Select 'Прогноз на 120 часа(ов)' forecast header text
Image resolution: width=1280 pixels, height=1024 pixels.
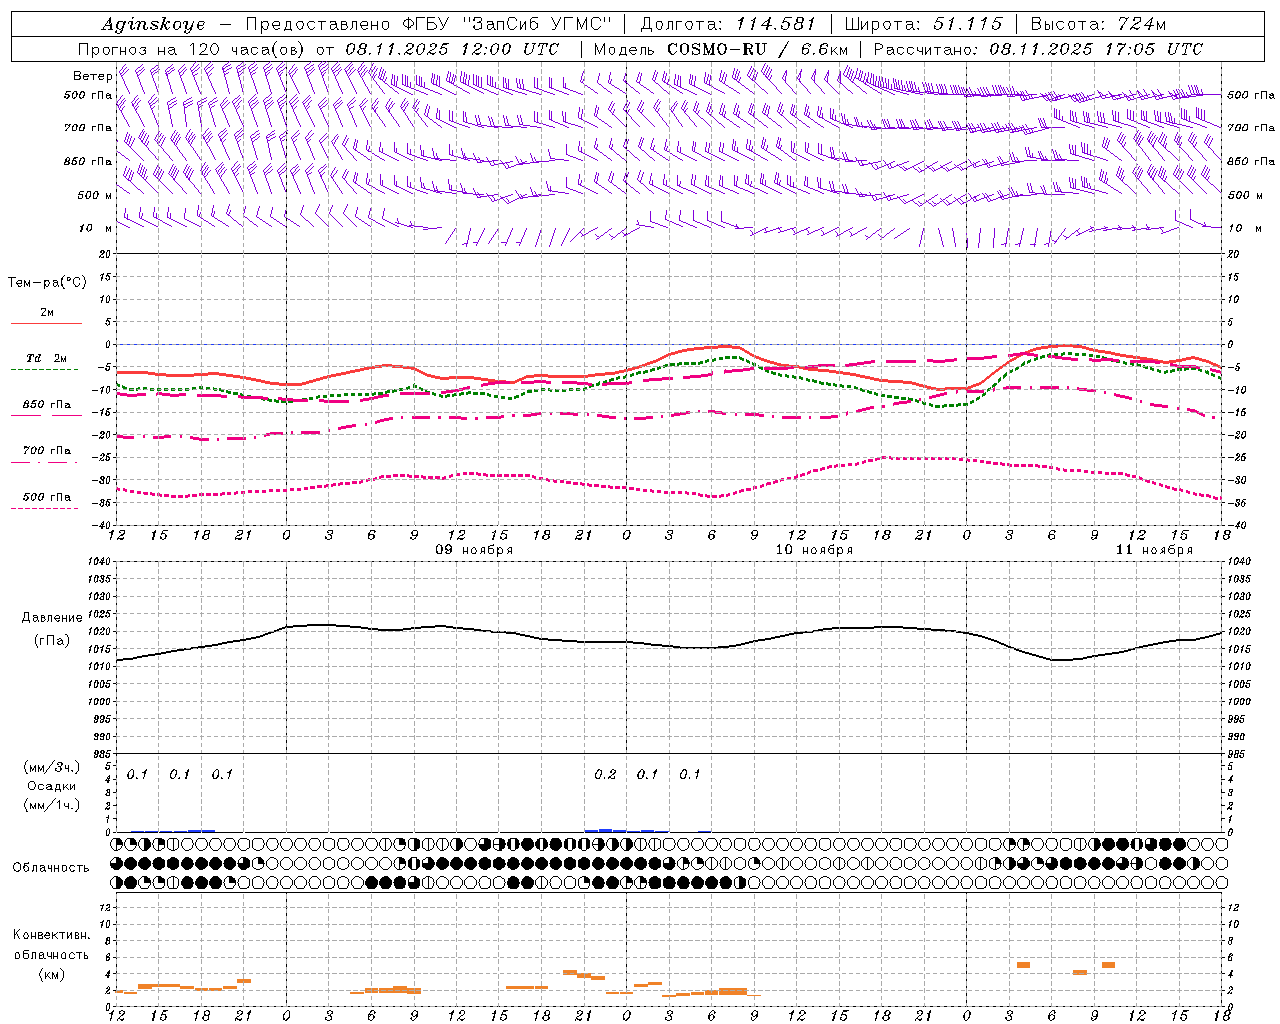pos(193,49)
